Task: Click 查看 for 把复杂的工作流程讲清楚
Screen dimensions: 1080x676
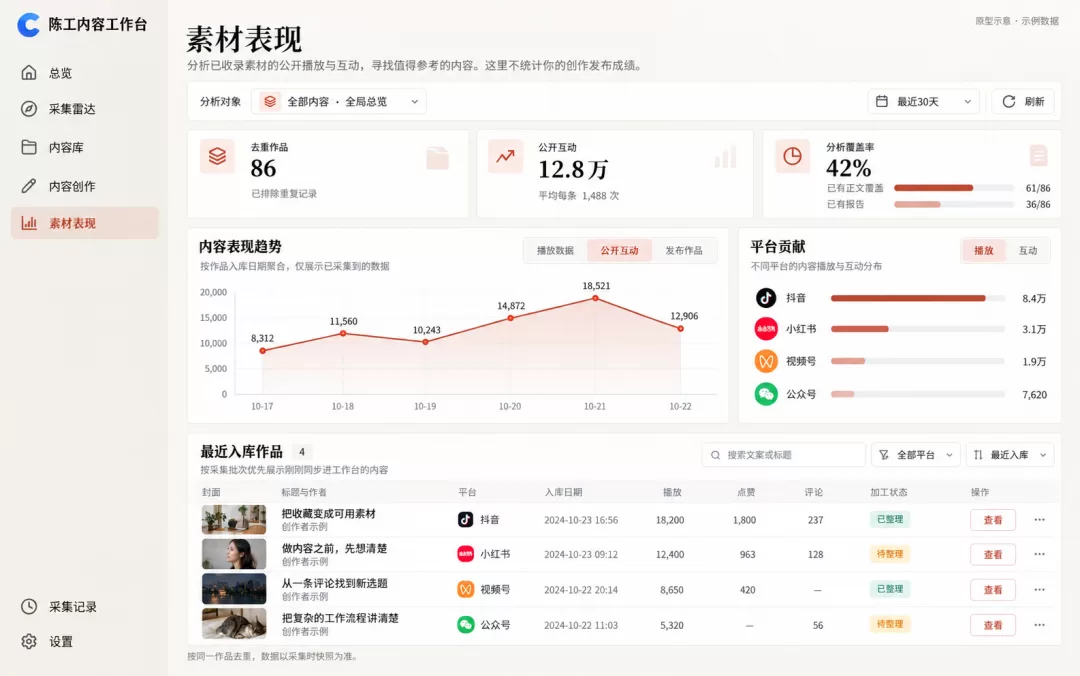Action: tap(993, 625)
